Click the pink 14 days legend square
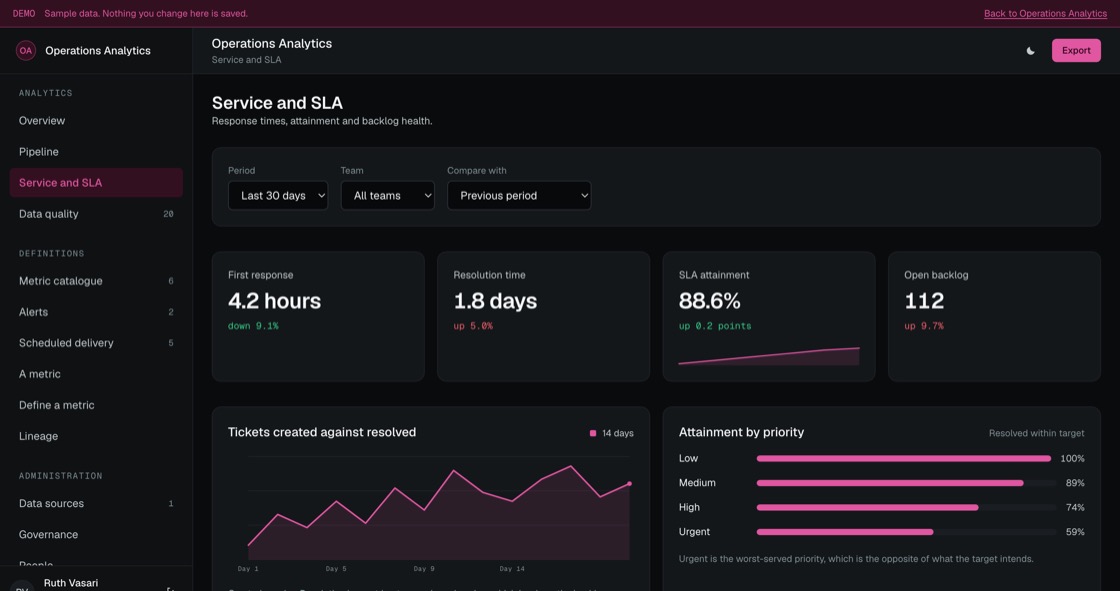Screen dimensions: 1120x591 point(593,433)
